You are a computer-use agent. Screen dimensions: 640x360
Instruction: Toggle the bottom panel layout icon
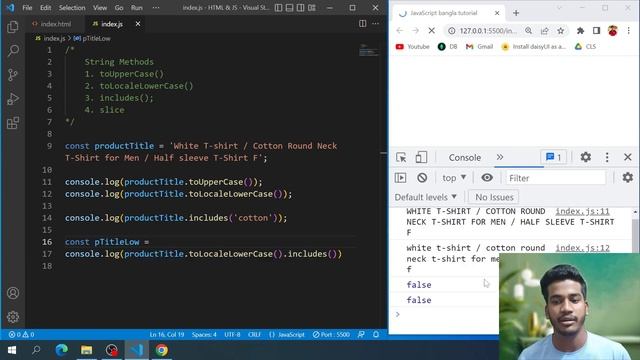point(289,8)
